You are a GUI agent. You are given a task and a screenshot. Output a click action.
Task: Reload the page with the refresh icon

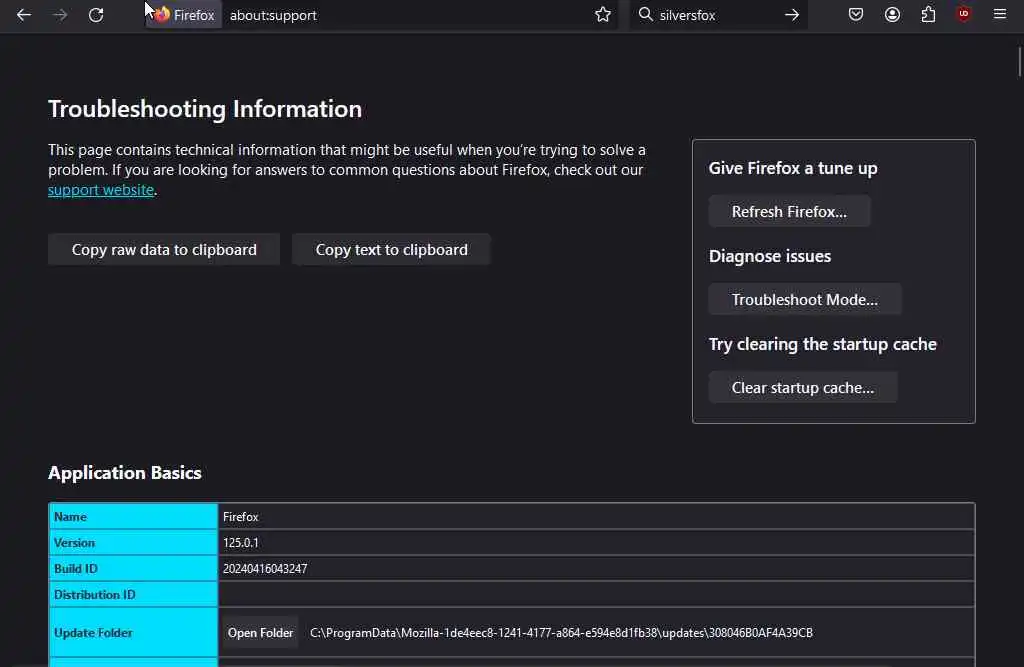[96, 14]
